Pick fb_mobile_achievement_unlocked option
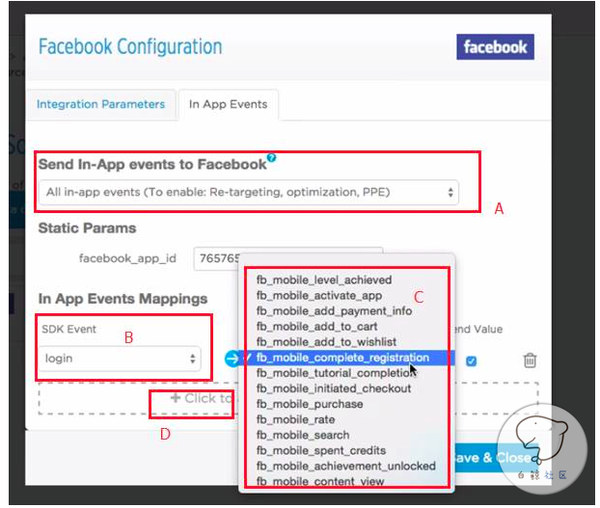Viewport: 600px width, 508px height. (346, 466)
